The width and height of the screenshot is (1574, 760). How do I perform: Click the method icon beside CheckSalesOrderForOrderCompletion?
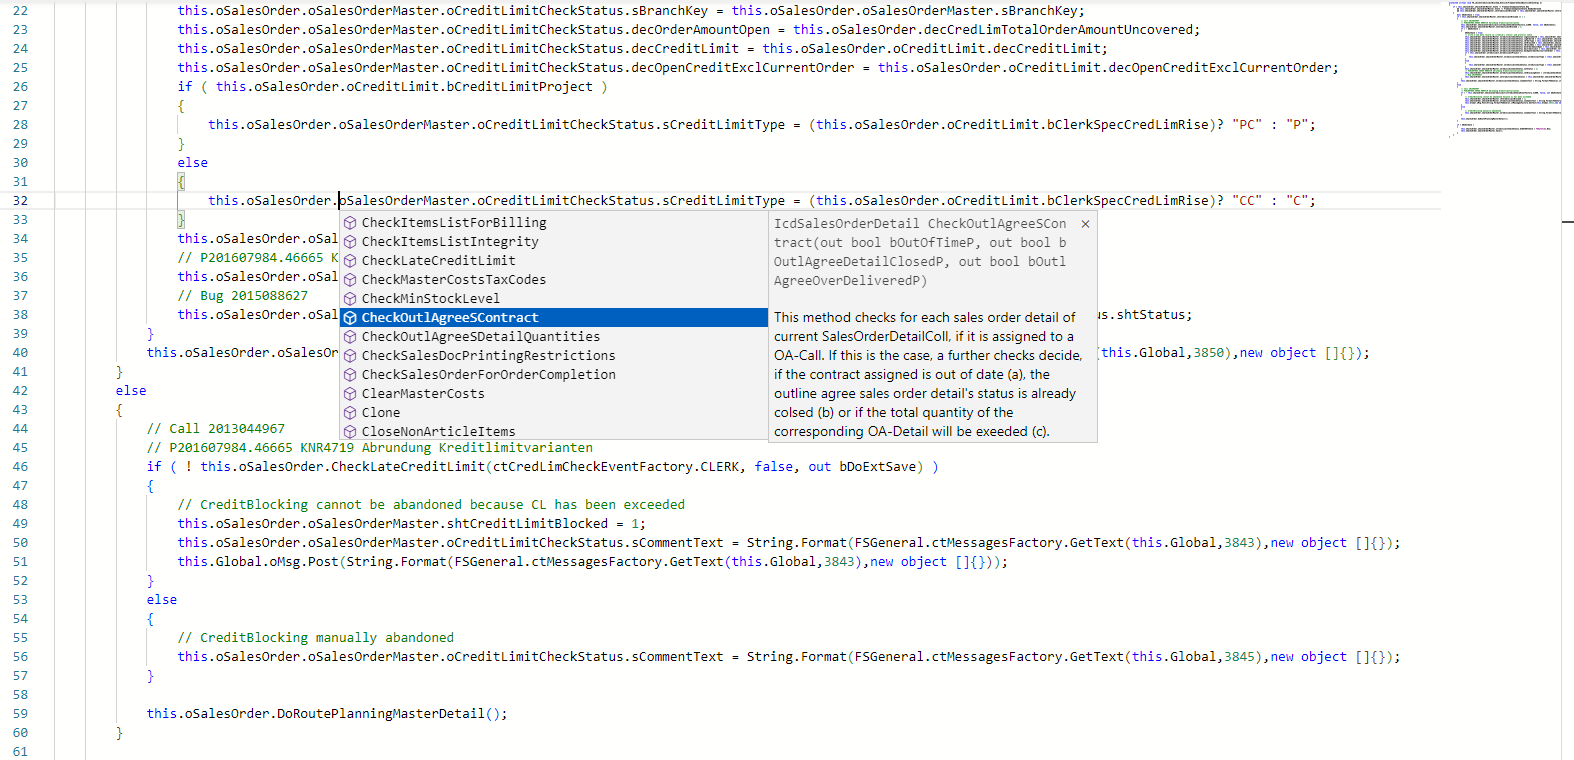(x=350, y=375)
